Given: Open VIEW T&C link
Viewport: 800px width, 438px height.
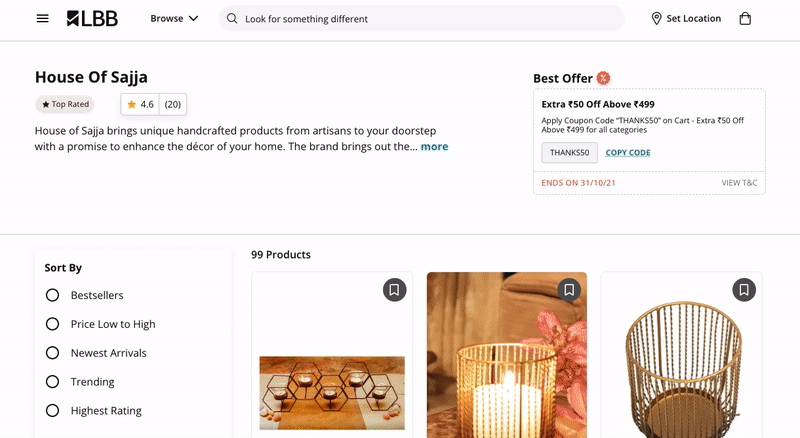Looking at the screenshot, I should (739, 183).
